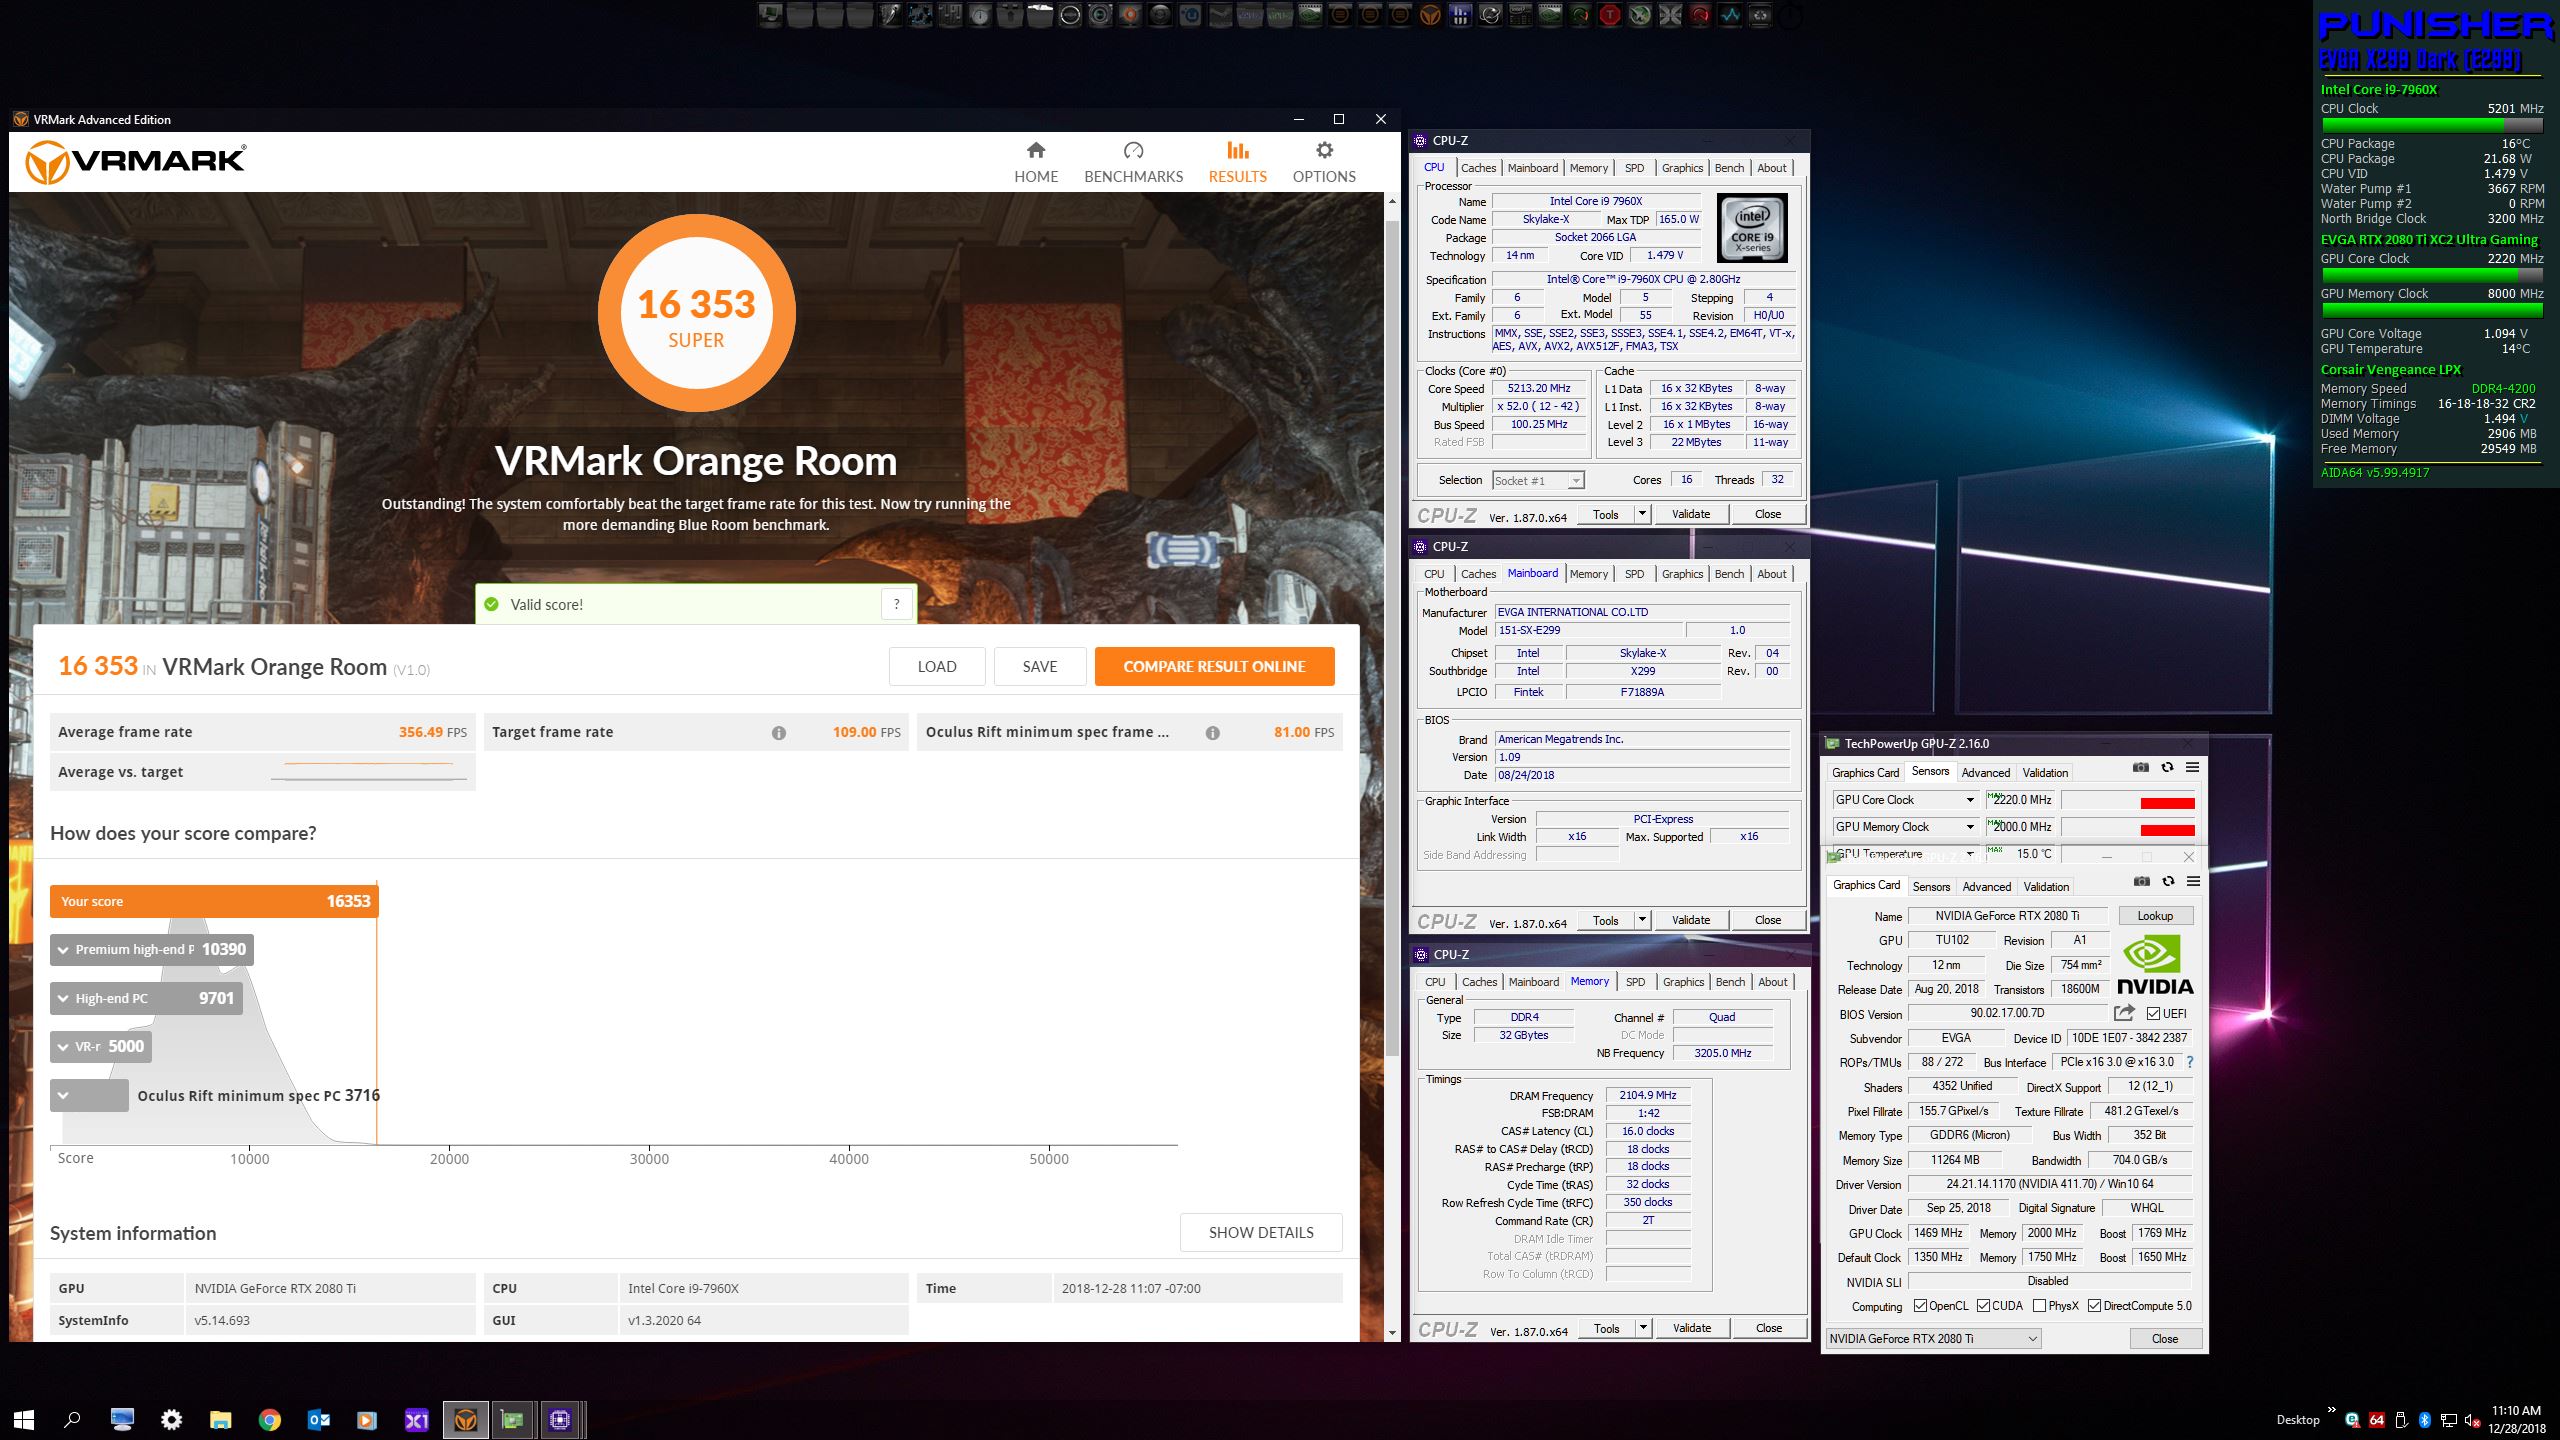Open the VRMark HOME page
Image resolution: width=2560 pixels, height=1440 pixels.
click(1035, 162)
